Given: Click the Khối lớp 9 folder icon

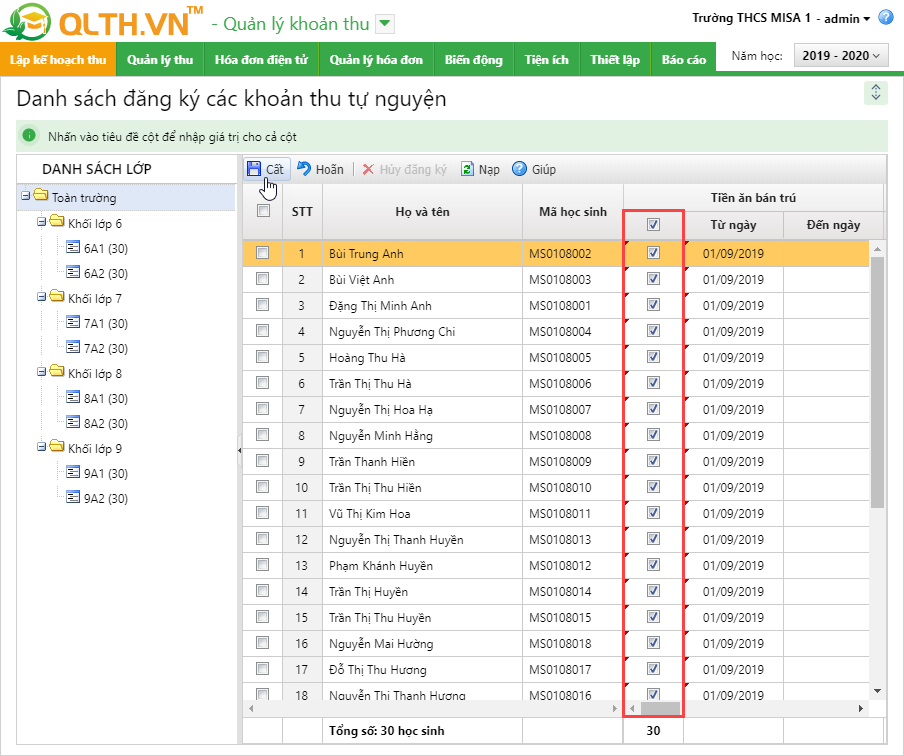Looking at the screenshot, I should [57, 445].
